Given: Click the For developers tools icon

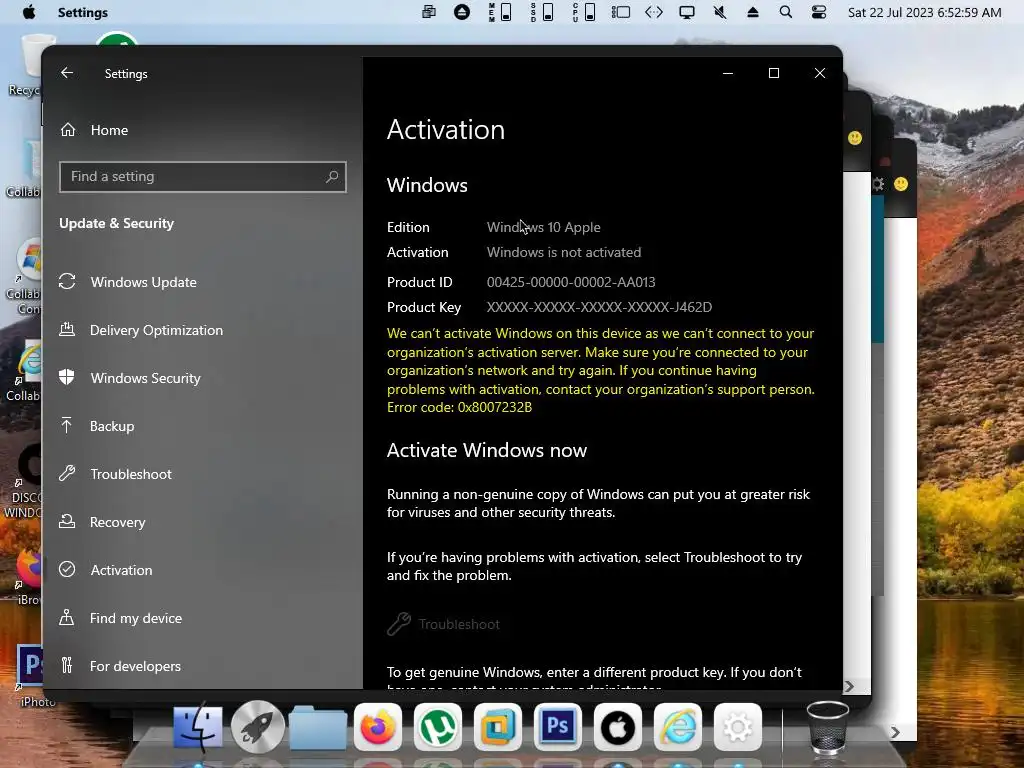Looking at the screenshot, I should point(67,665).
